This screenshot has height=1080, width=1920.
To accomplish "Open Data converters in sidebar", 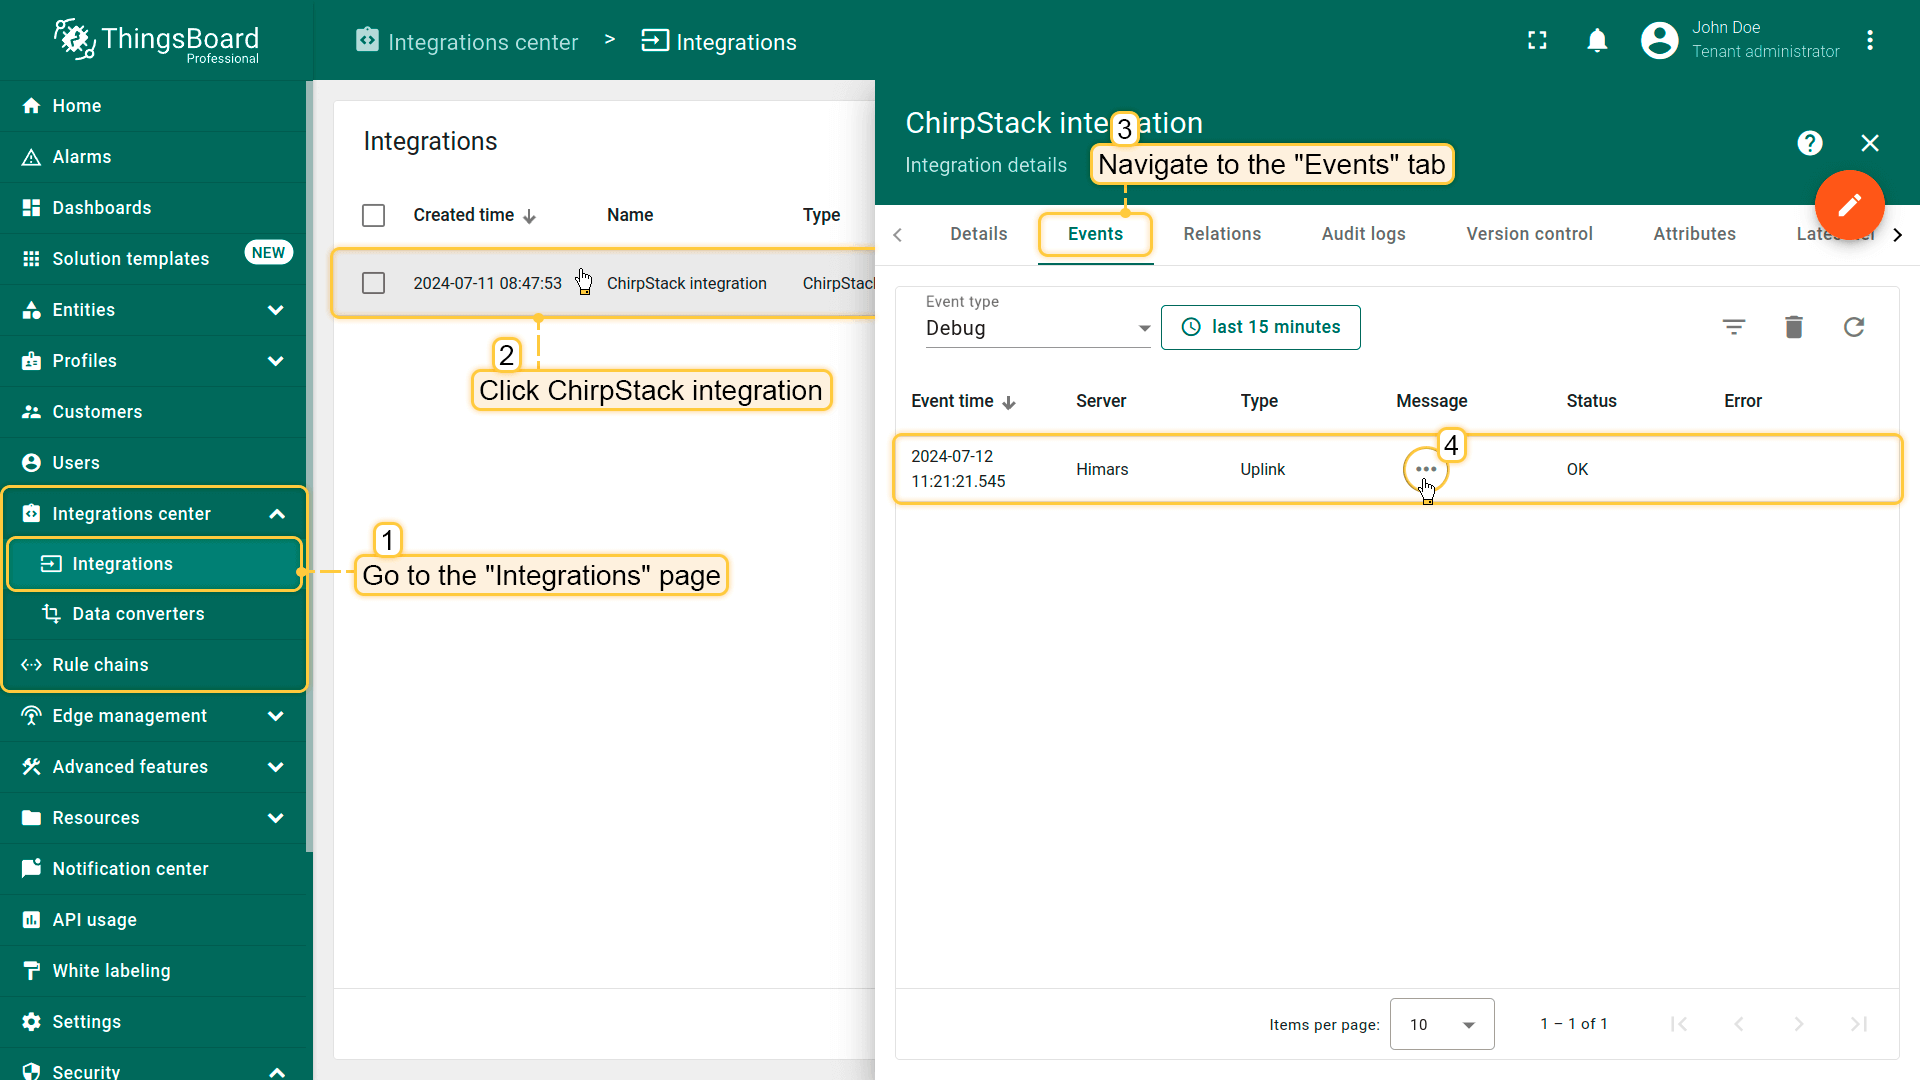I will click(138, 614).
